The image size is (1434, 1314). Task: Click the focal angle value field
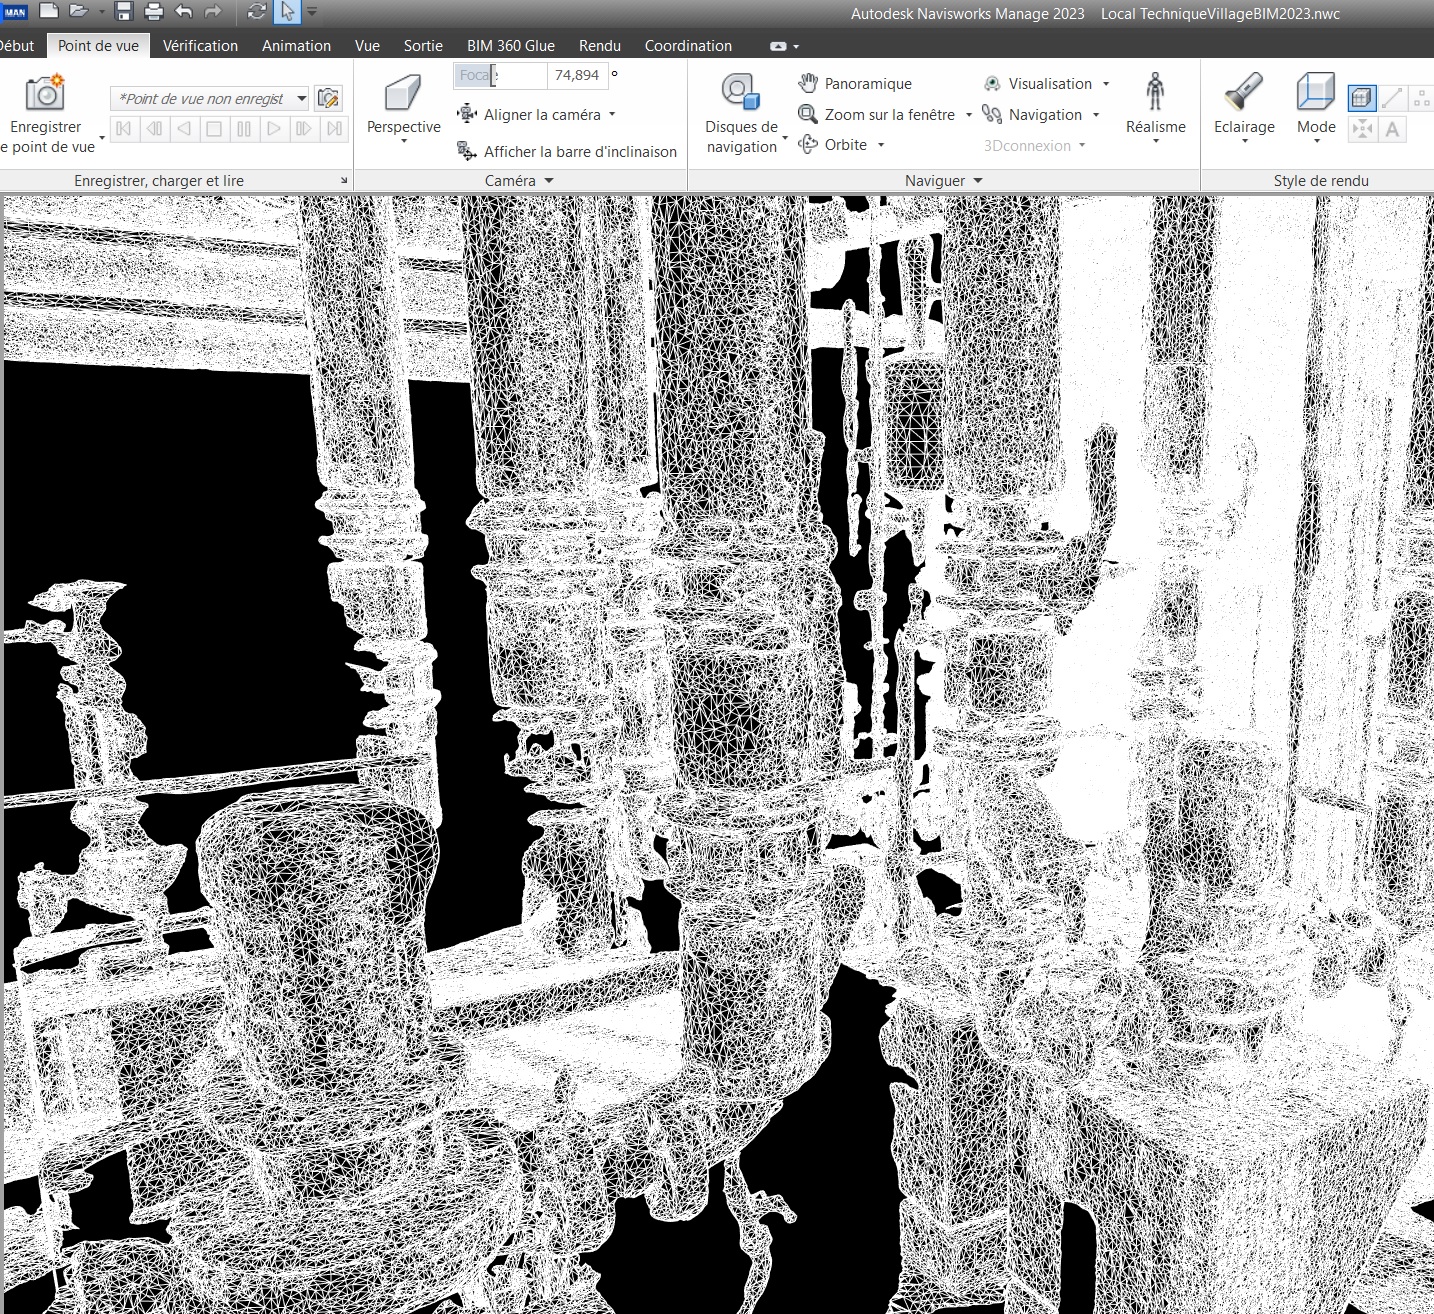[x=576, y=75]
